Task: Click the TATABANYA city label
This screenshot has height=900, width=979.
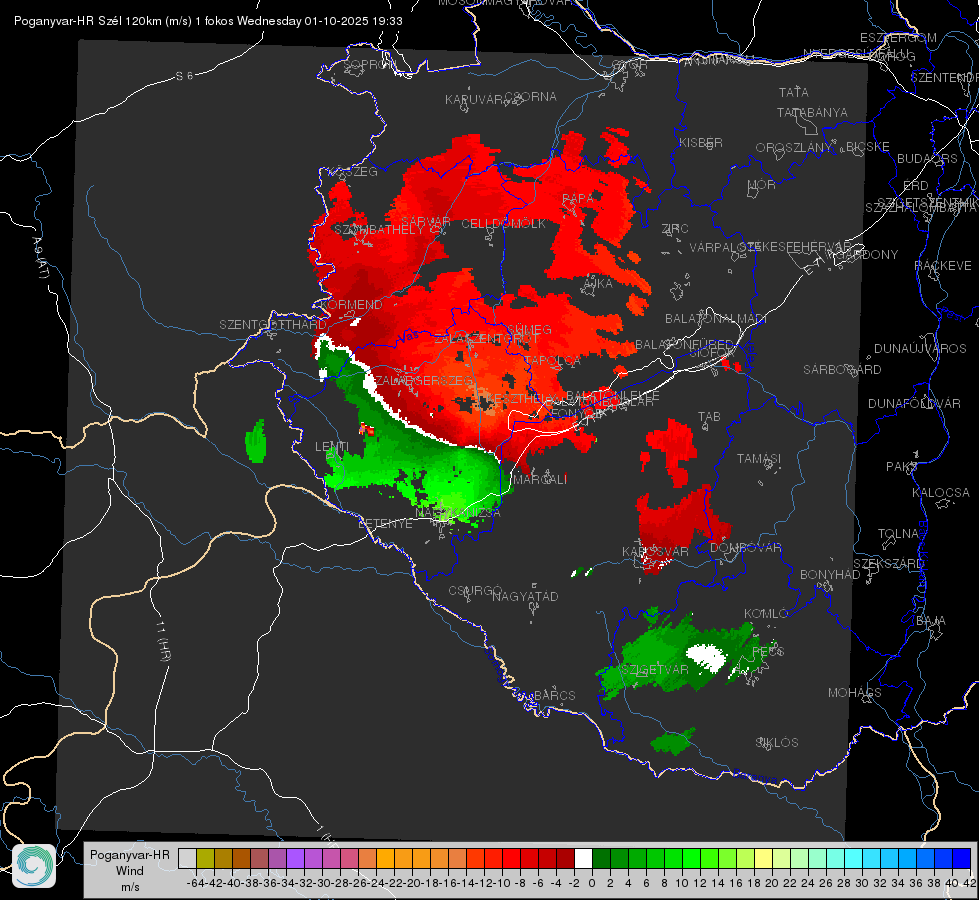Action: [x=812, y=112]
